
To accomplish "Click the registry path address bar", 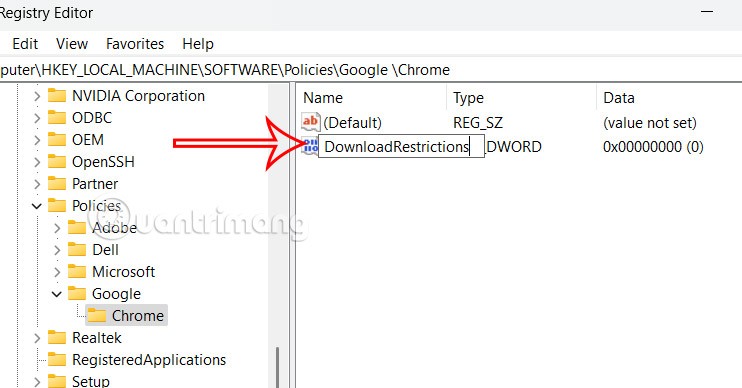I will tap(371, 70).
